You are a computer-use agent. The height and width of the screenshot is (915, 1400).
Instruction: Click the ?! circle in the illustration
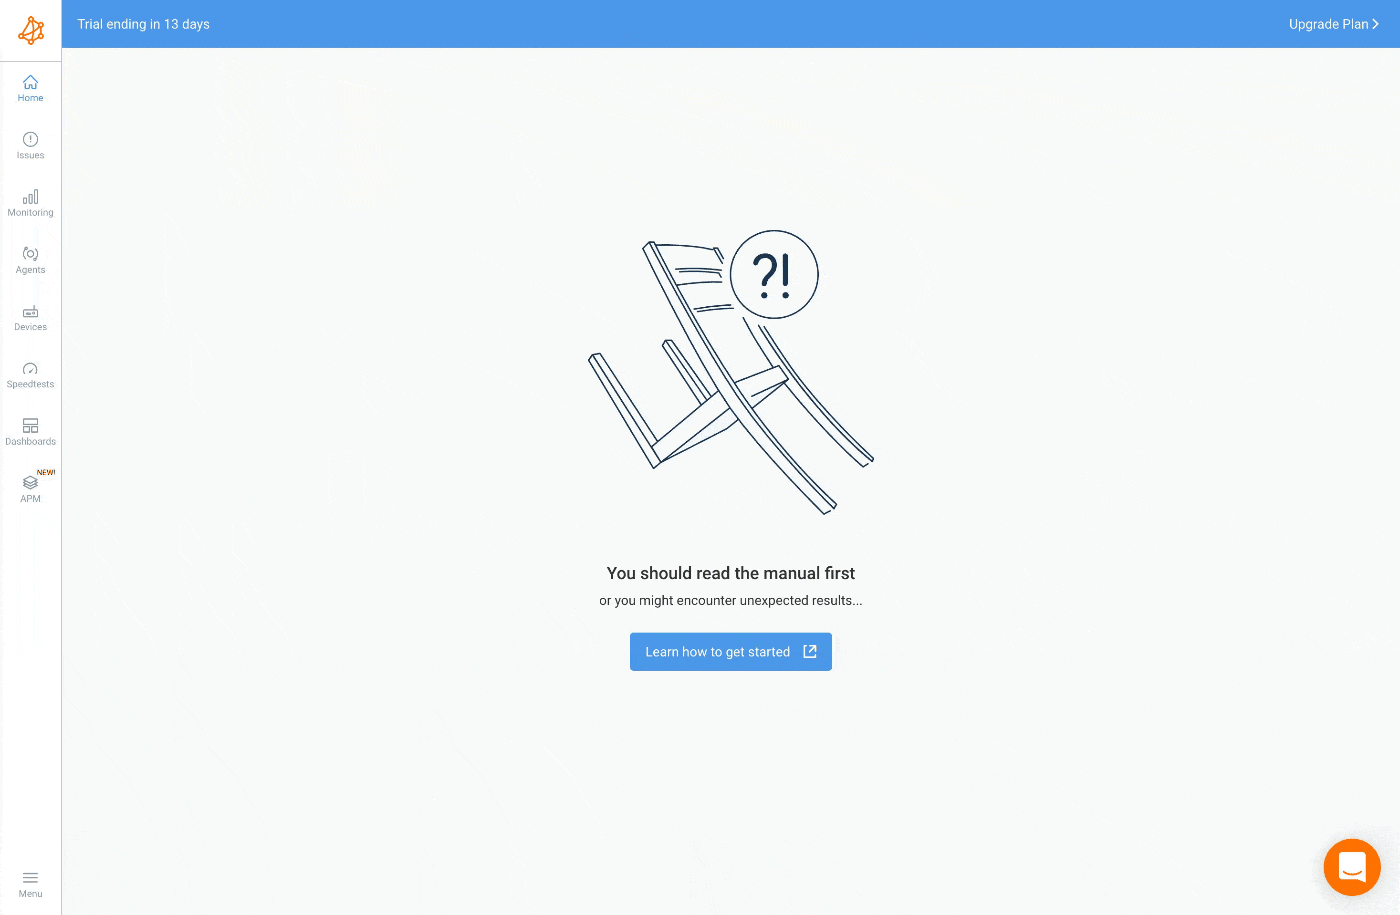pyautogui.click(x=774, y=275)
